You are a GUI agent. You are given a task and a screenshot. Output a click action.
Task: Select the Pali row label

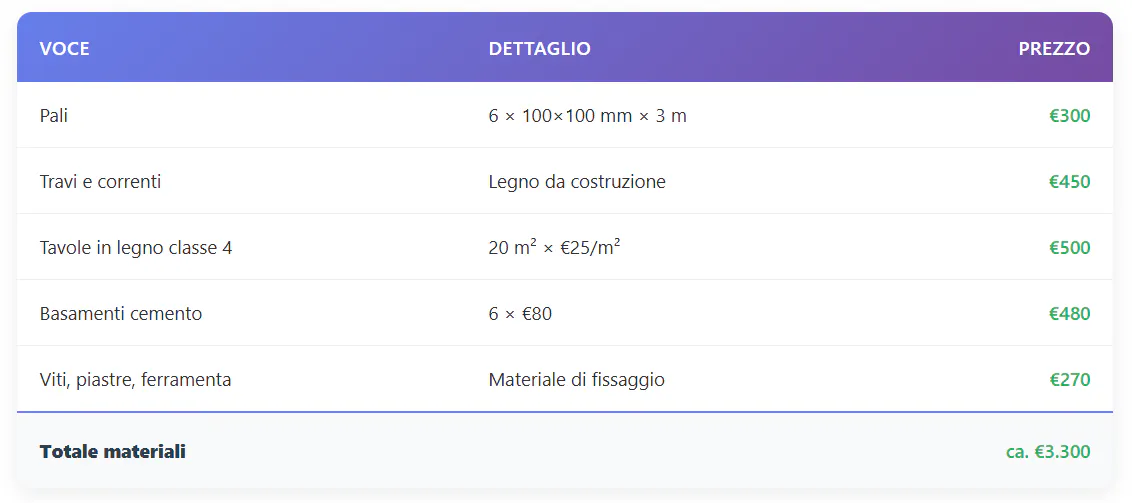54,116
